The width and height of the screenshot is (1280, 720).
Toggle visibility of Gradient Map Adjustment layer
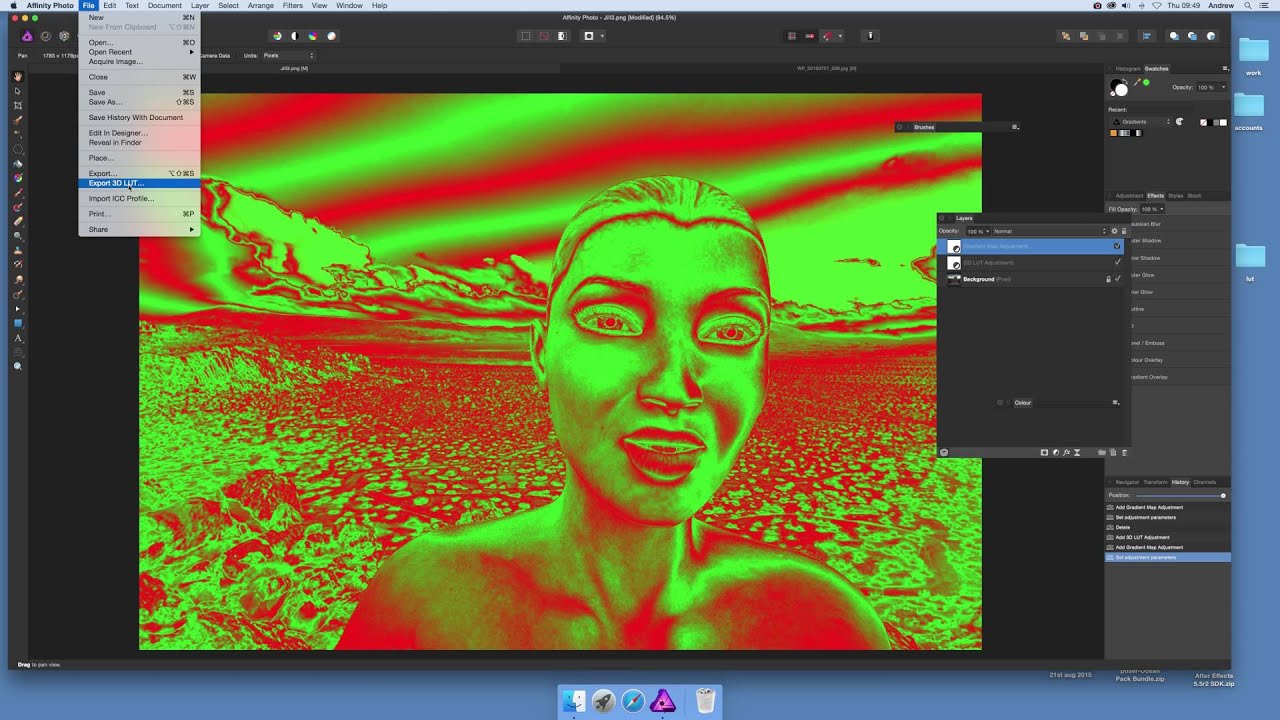tap(1117, 246)
